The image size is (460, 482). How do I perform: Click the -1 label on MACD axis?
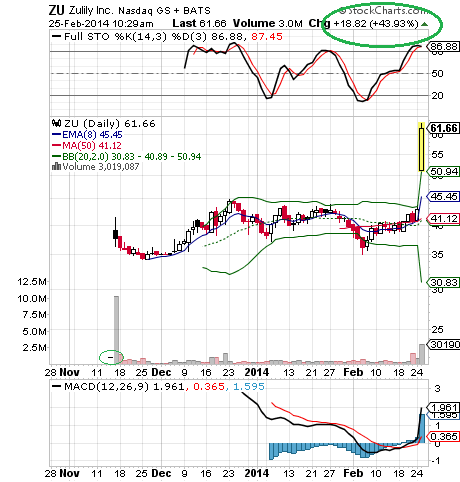tap(435, 461)
